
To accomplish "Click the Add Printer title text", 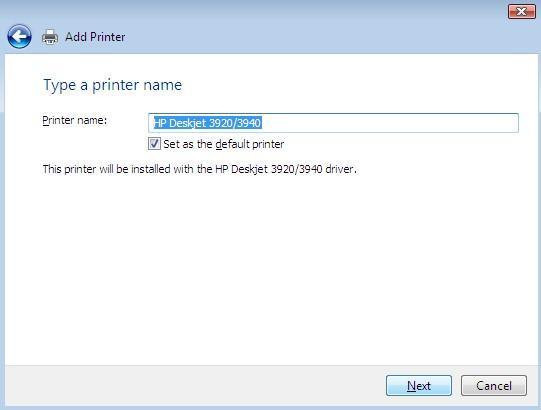I will coord(95,37).
